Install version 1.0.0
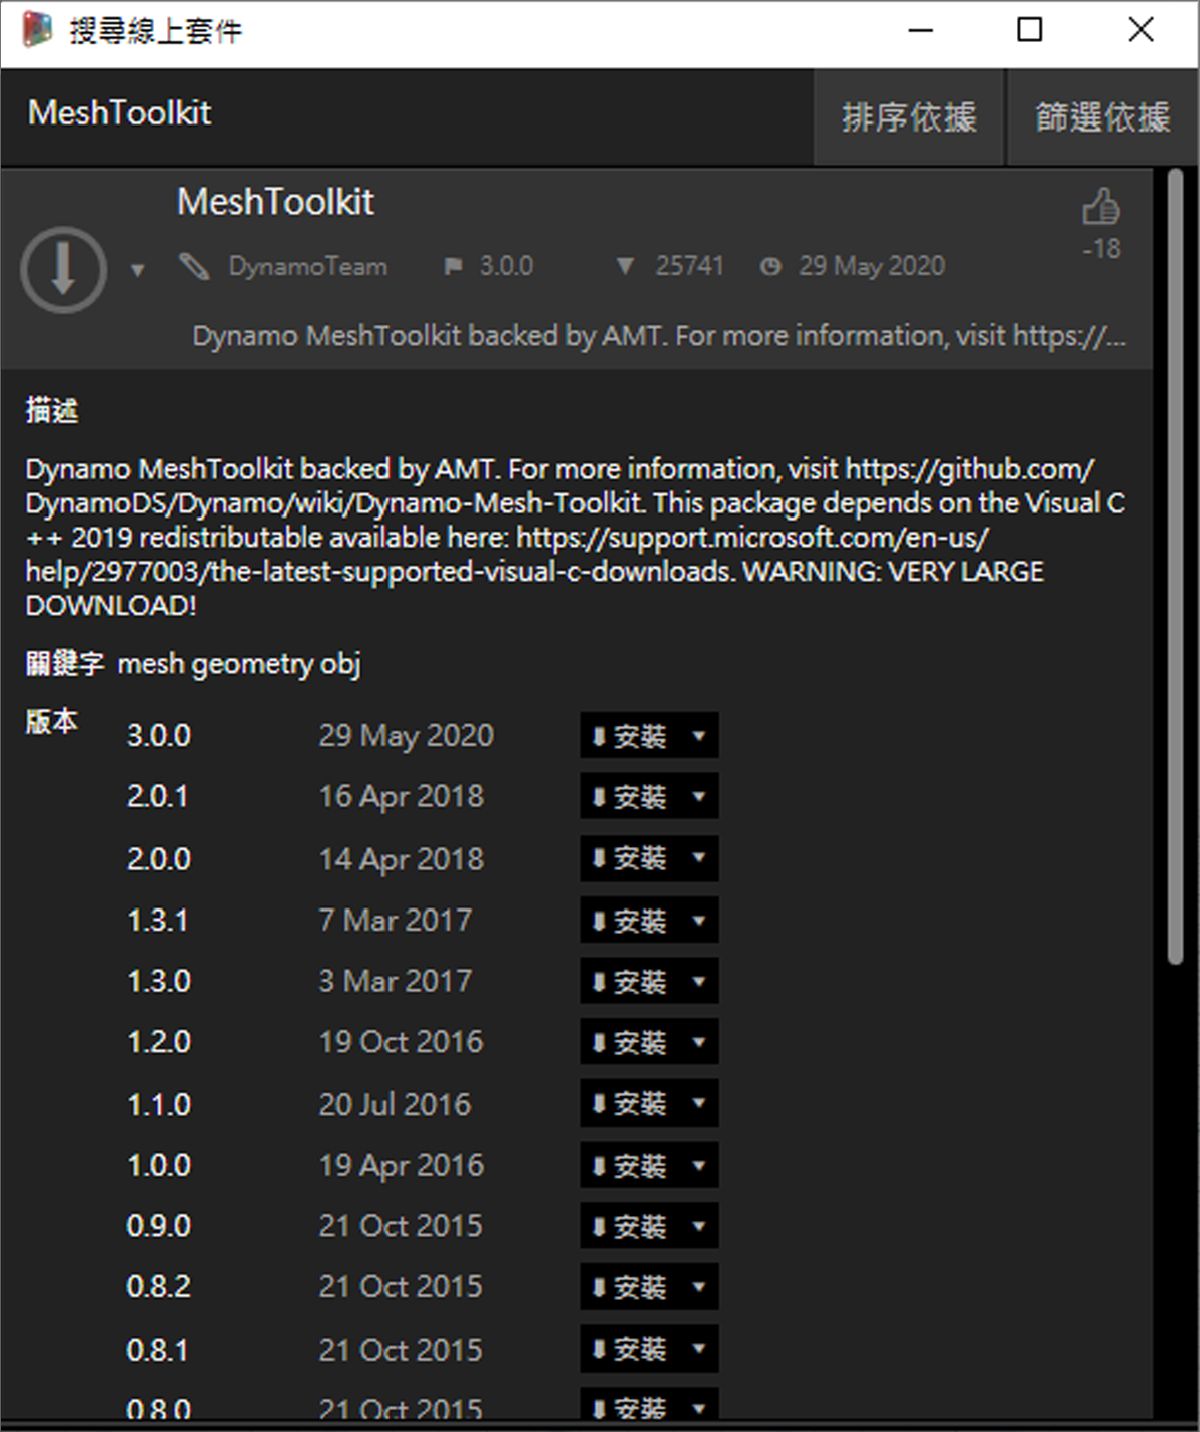This screenshot has height=1432, width=1200. point(629,1165)
